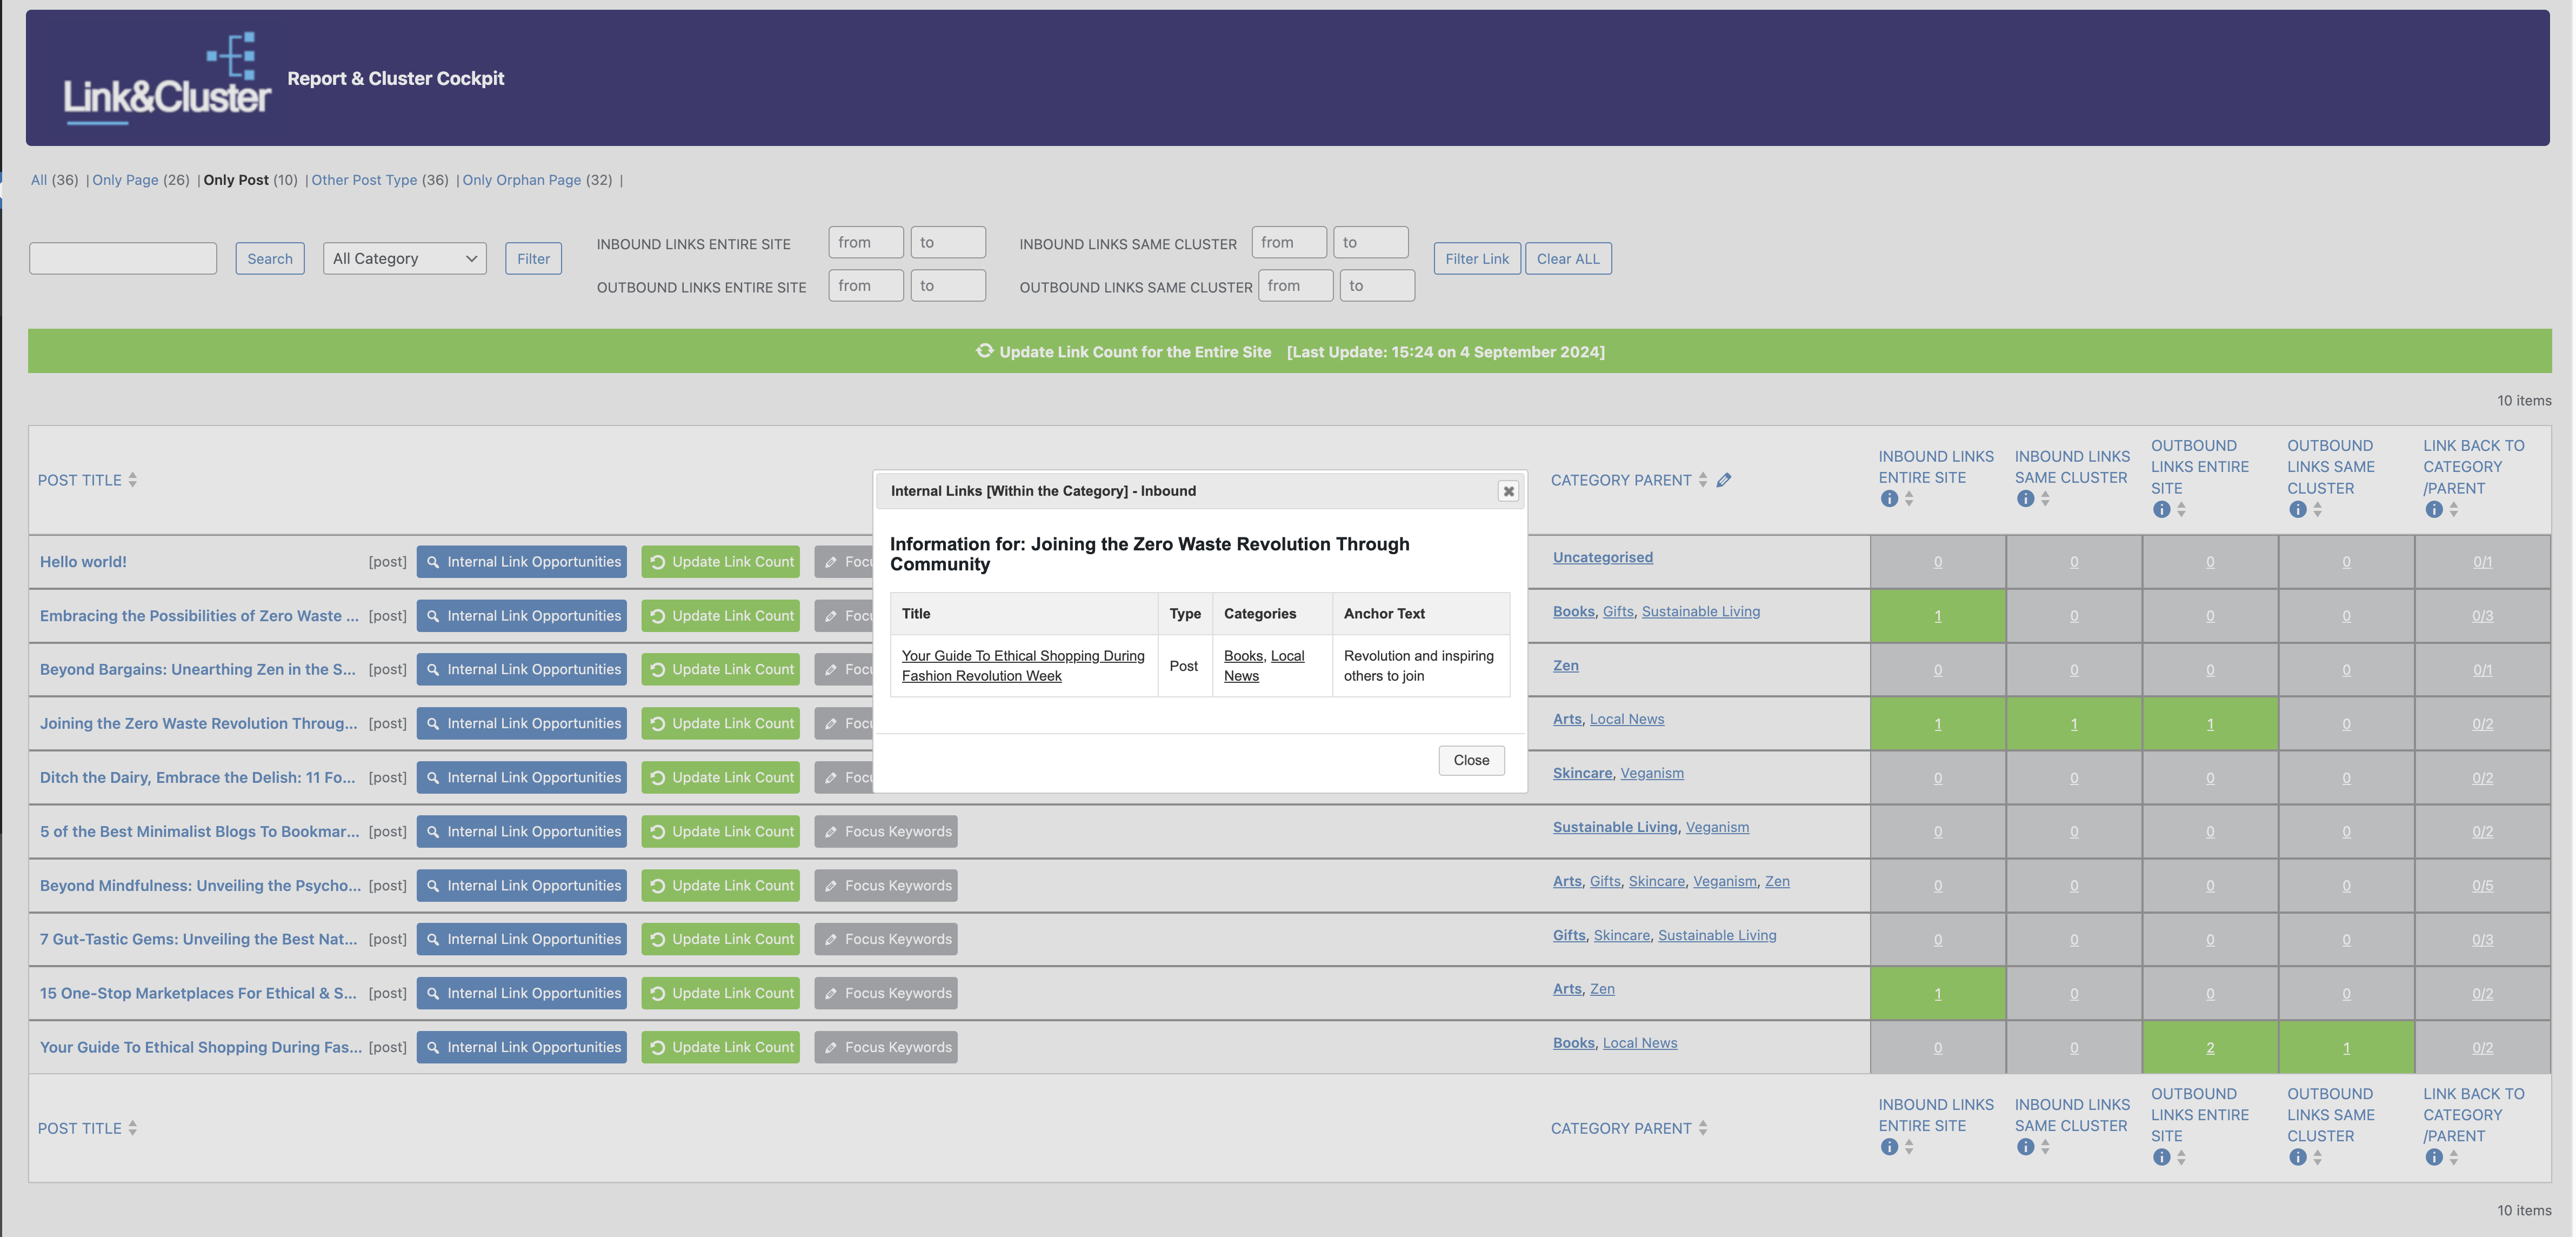
Task: Click the refresh icon in the green update bar
Action: [x=985, y=351]
